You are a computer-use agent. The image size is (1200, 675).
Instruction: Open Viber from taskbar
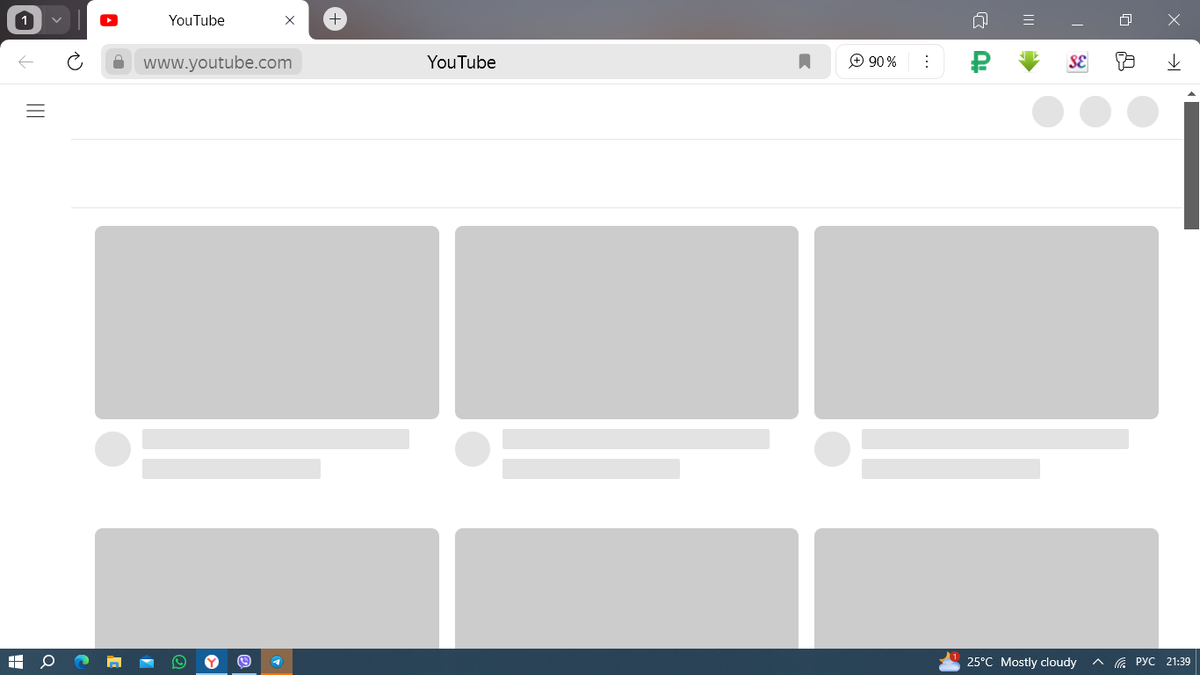[245, 662]
